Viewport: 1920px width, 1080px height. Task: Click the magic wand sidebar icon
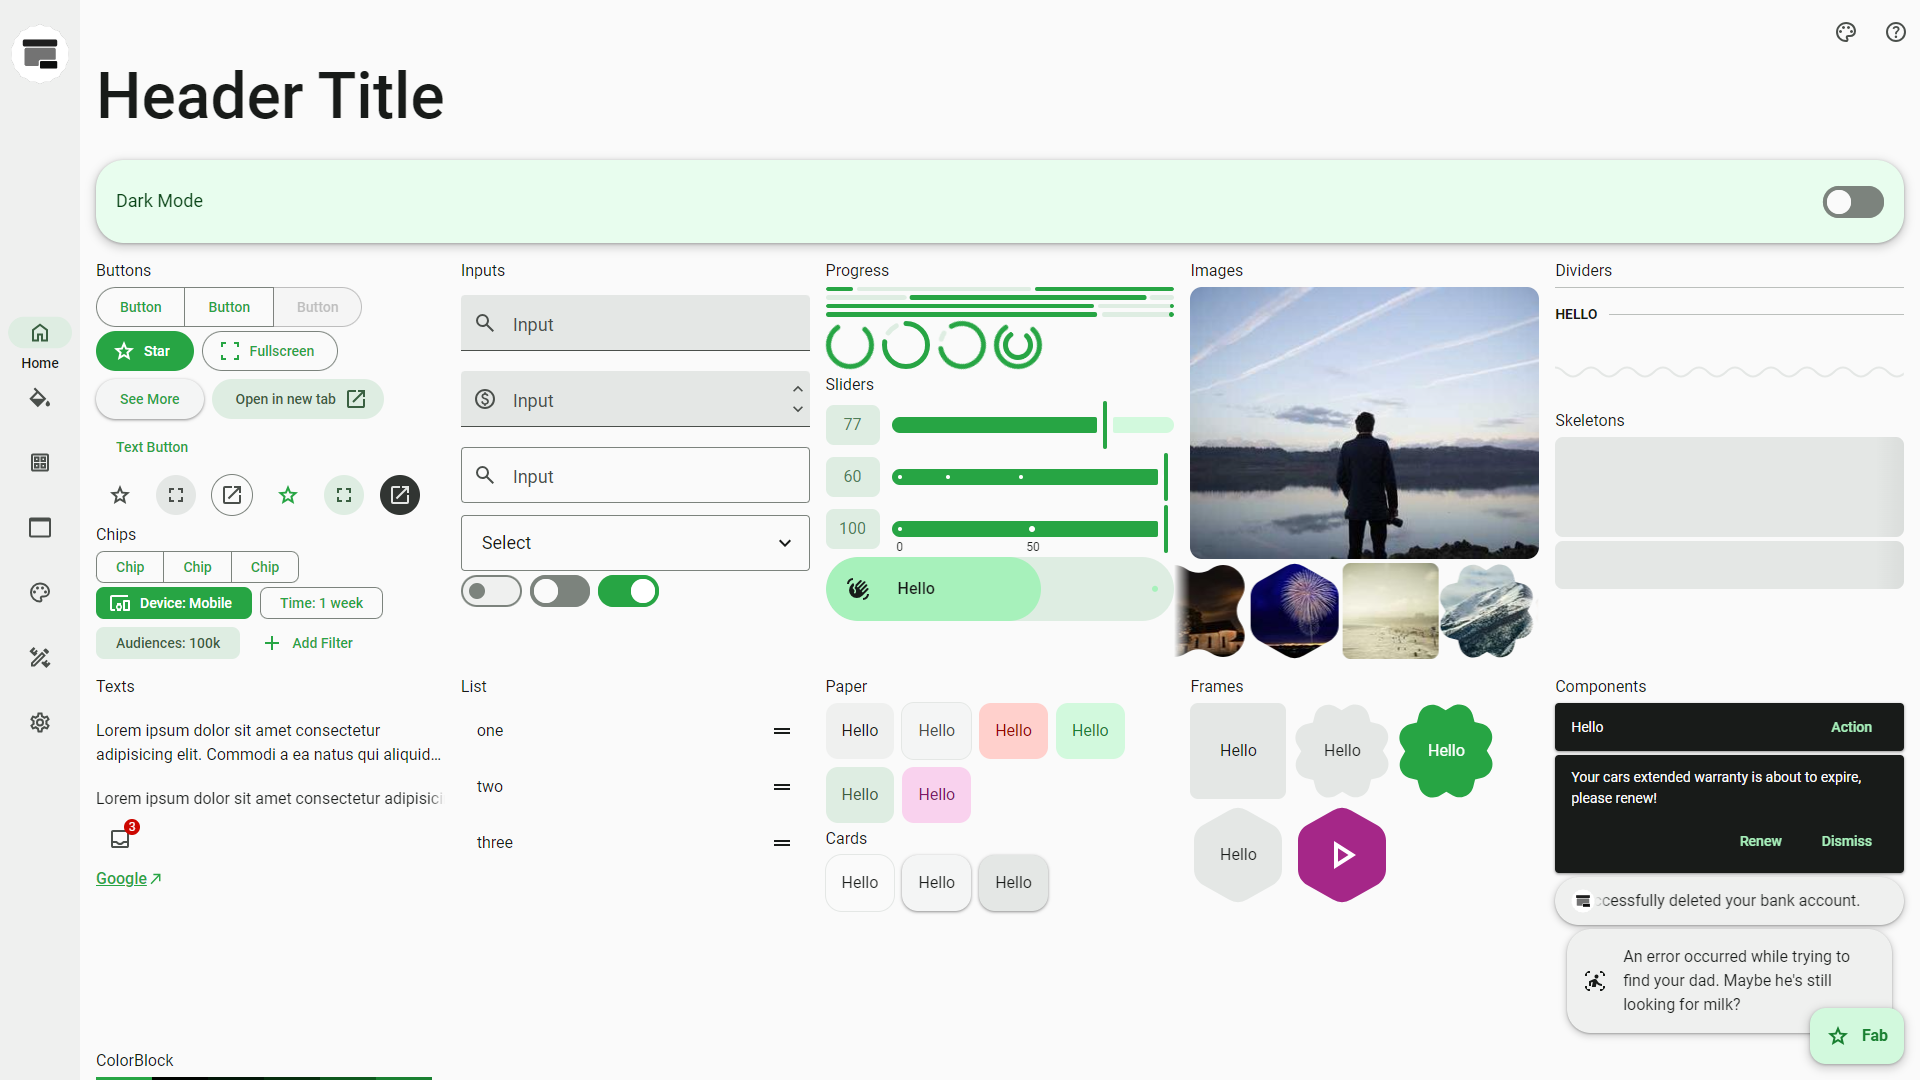tap(40, 657)
